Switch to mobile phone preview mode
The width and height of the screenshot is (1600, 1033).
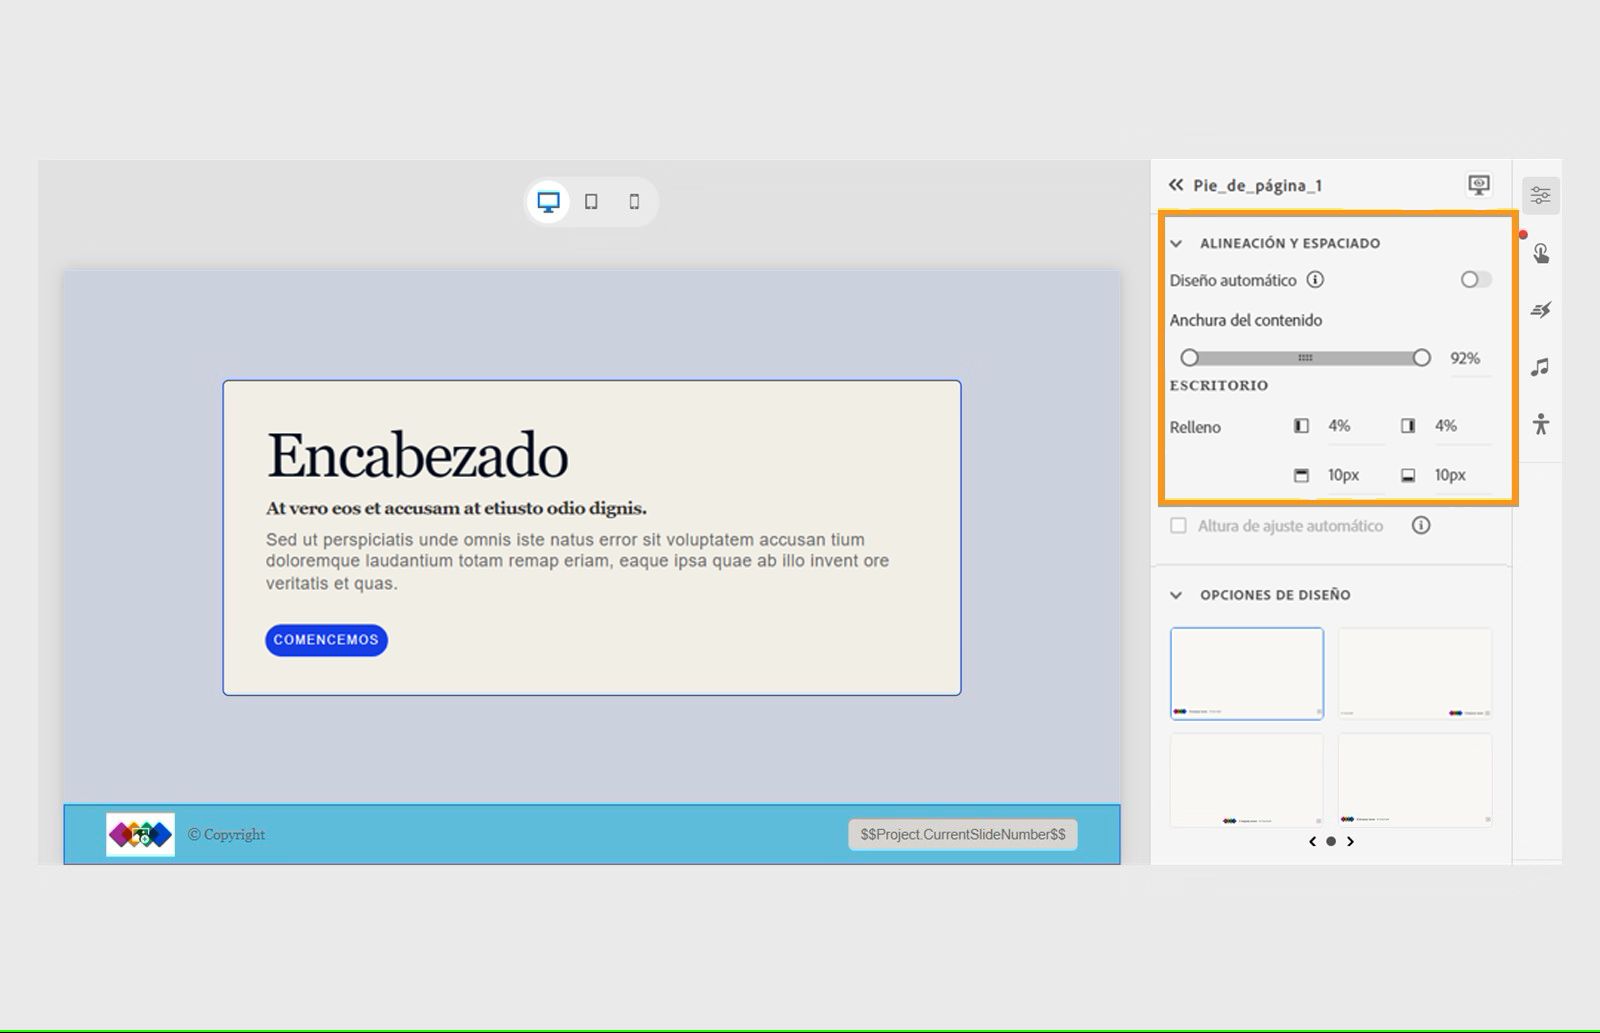[x=634, y=202]
